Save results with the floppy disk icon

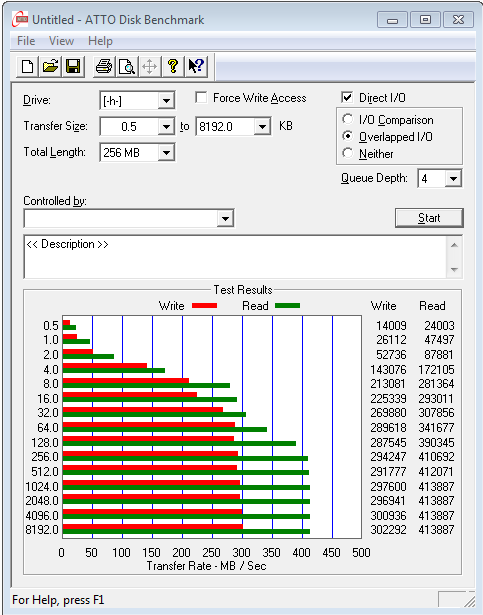tap(73, 66)
